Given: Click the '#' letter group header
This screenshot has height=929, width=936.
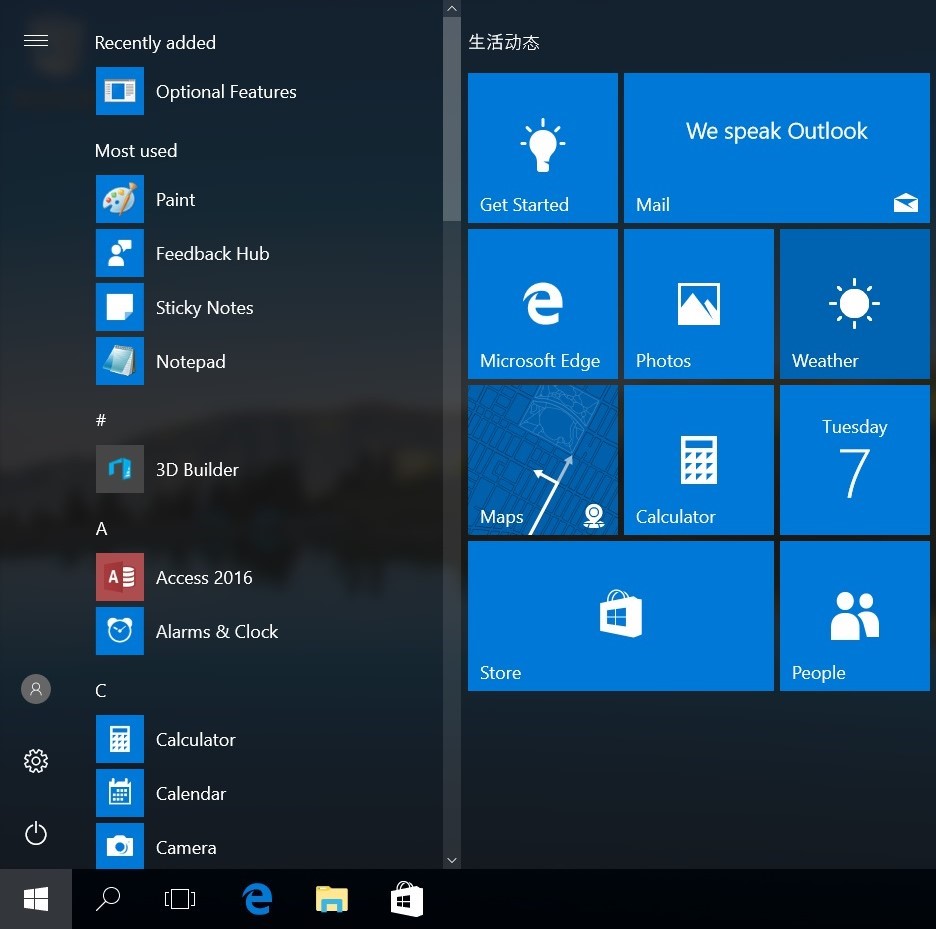Looking at the screenshot, I should coord(101,420).
